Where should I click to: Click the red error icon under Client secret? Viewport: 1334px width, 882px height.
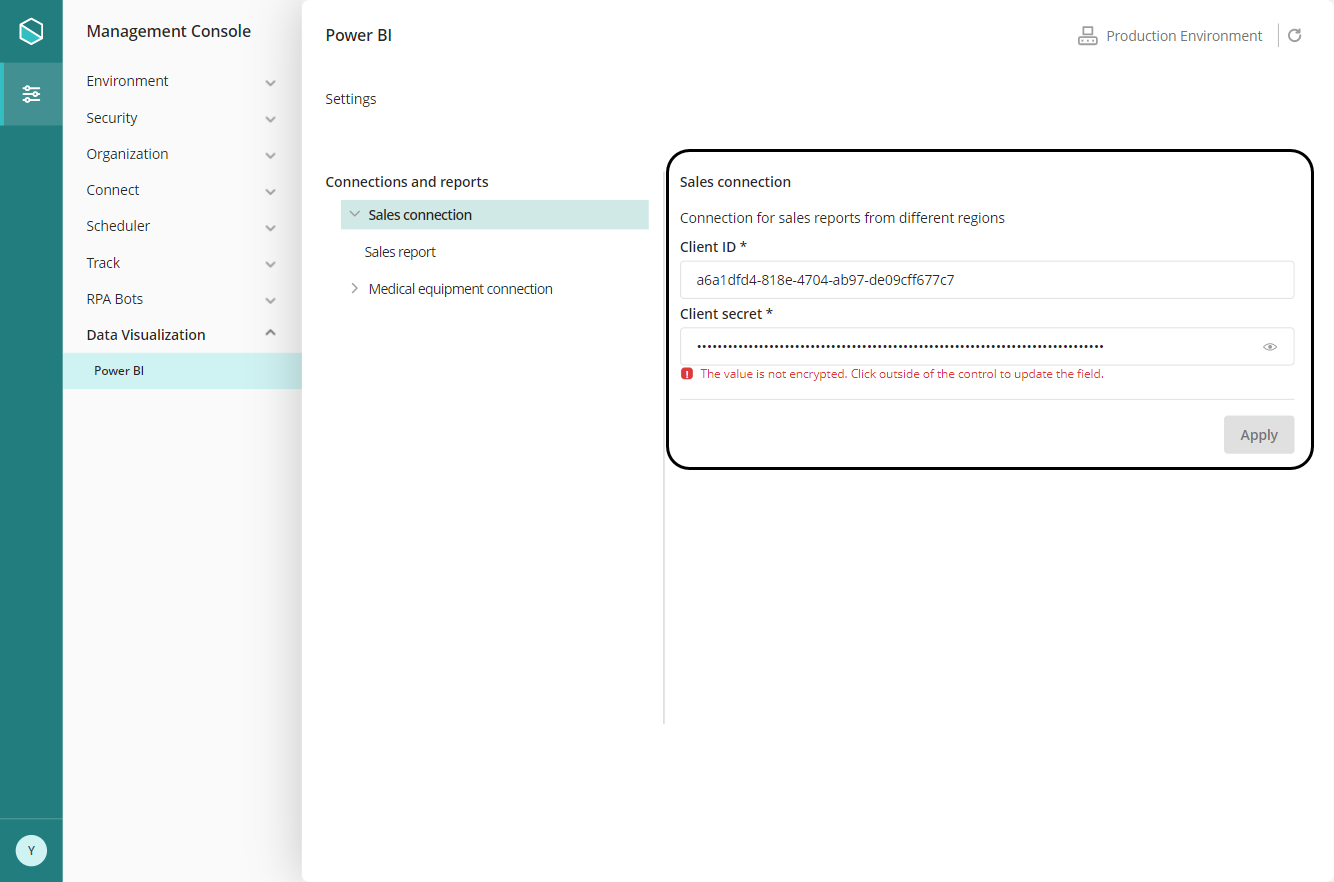pos(687,374)
